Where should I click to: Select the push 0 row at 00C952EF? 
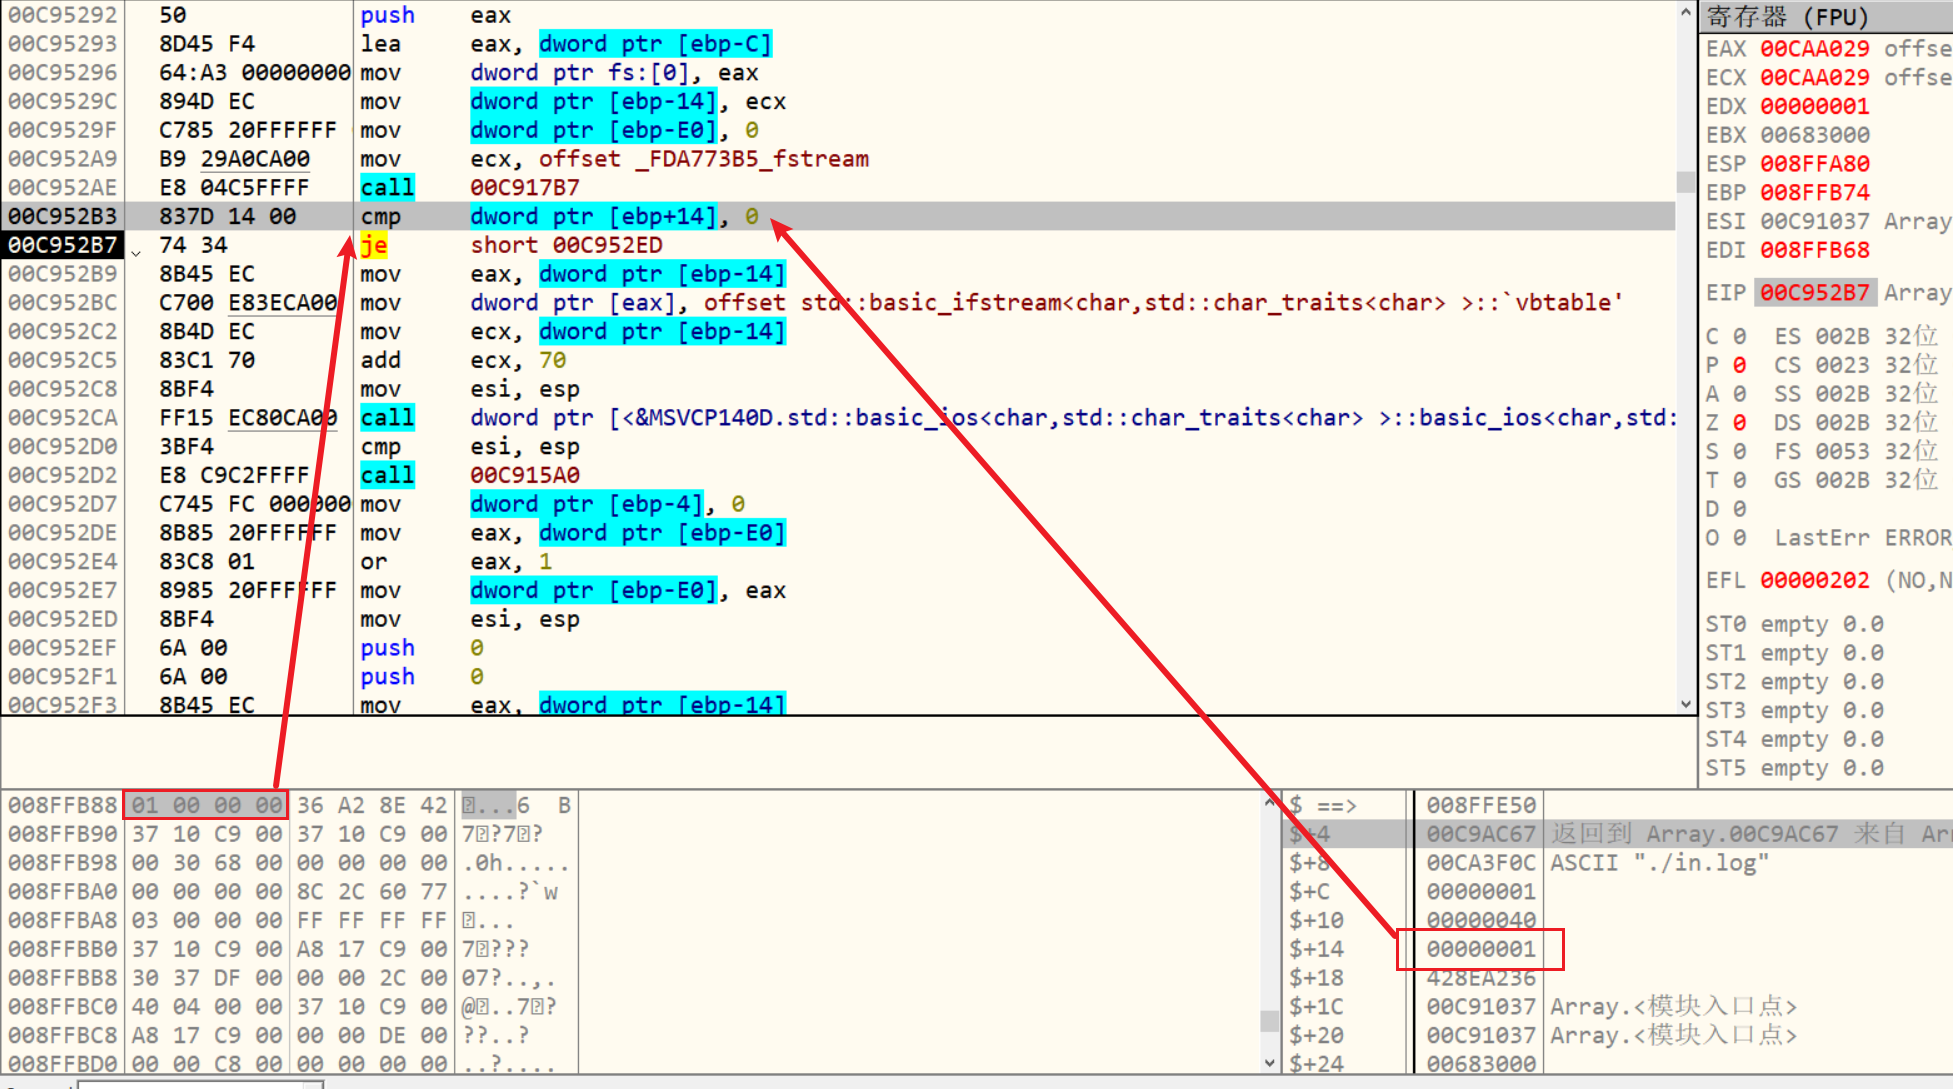[838, 649]
